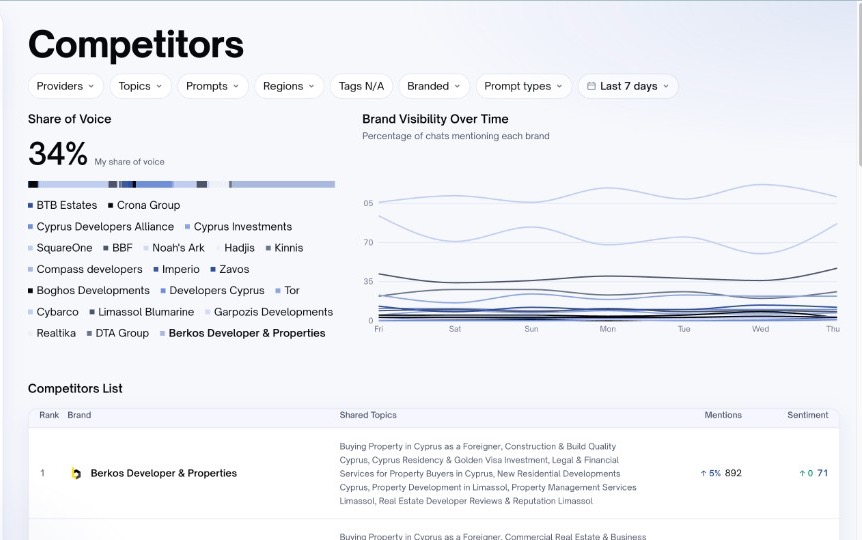Click the Zavos legend entry
This screenshot has width=862, height=540.
[x=230, y=269]
